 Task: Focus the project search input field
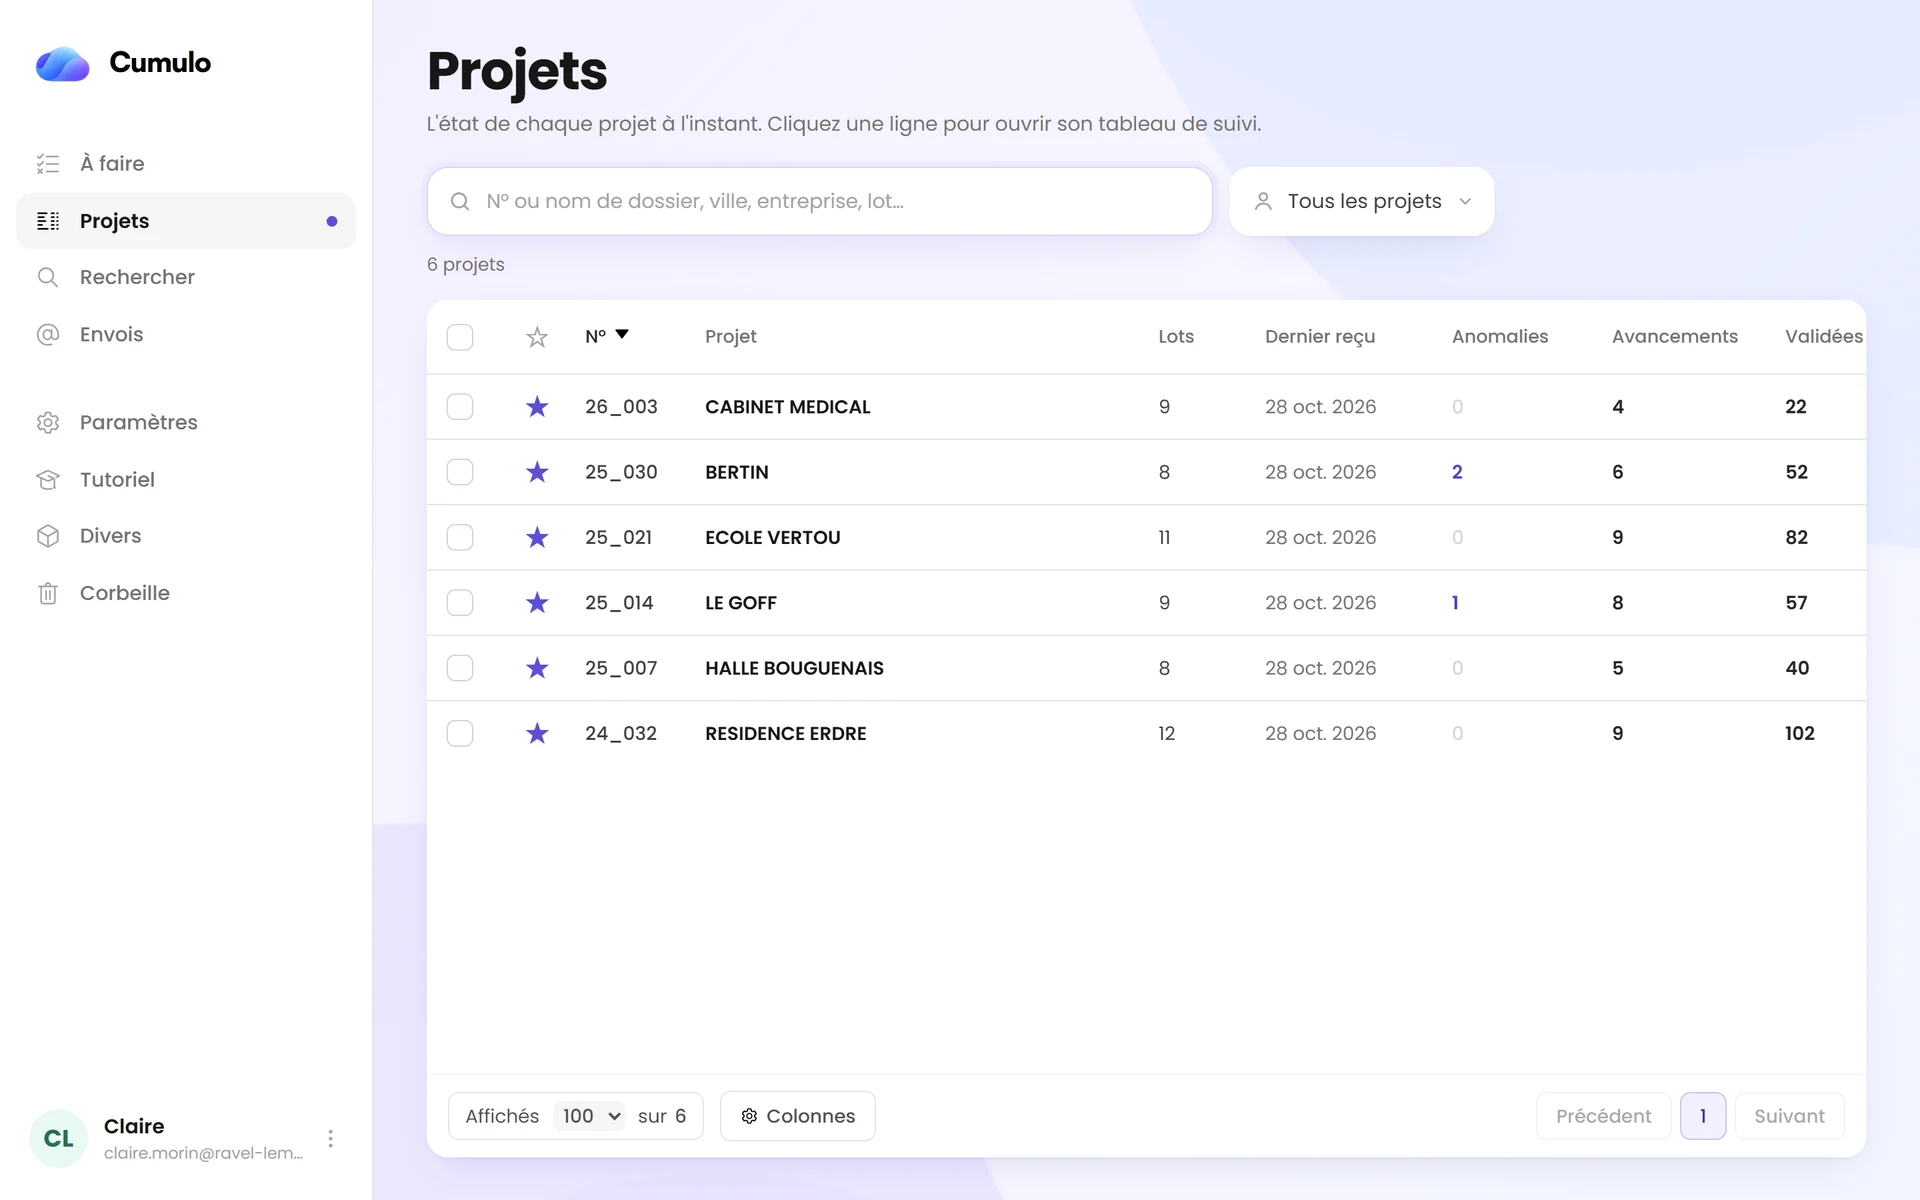coord(820,201)
